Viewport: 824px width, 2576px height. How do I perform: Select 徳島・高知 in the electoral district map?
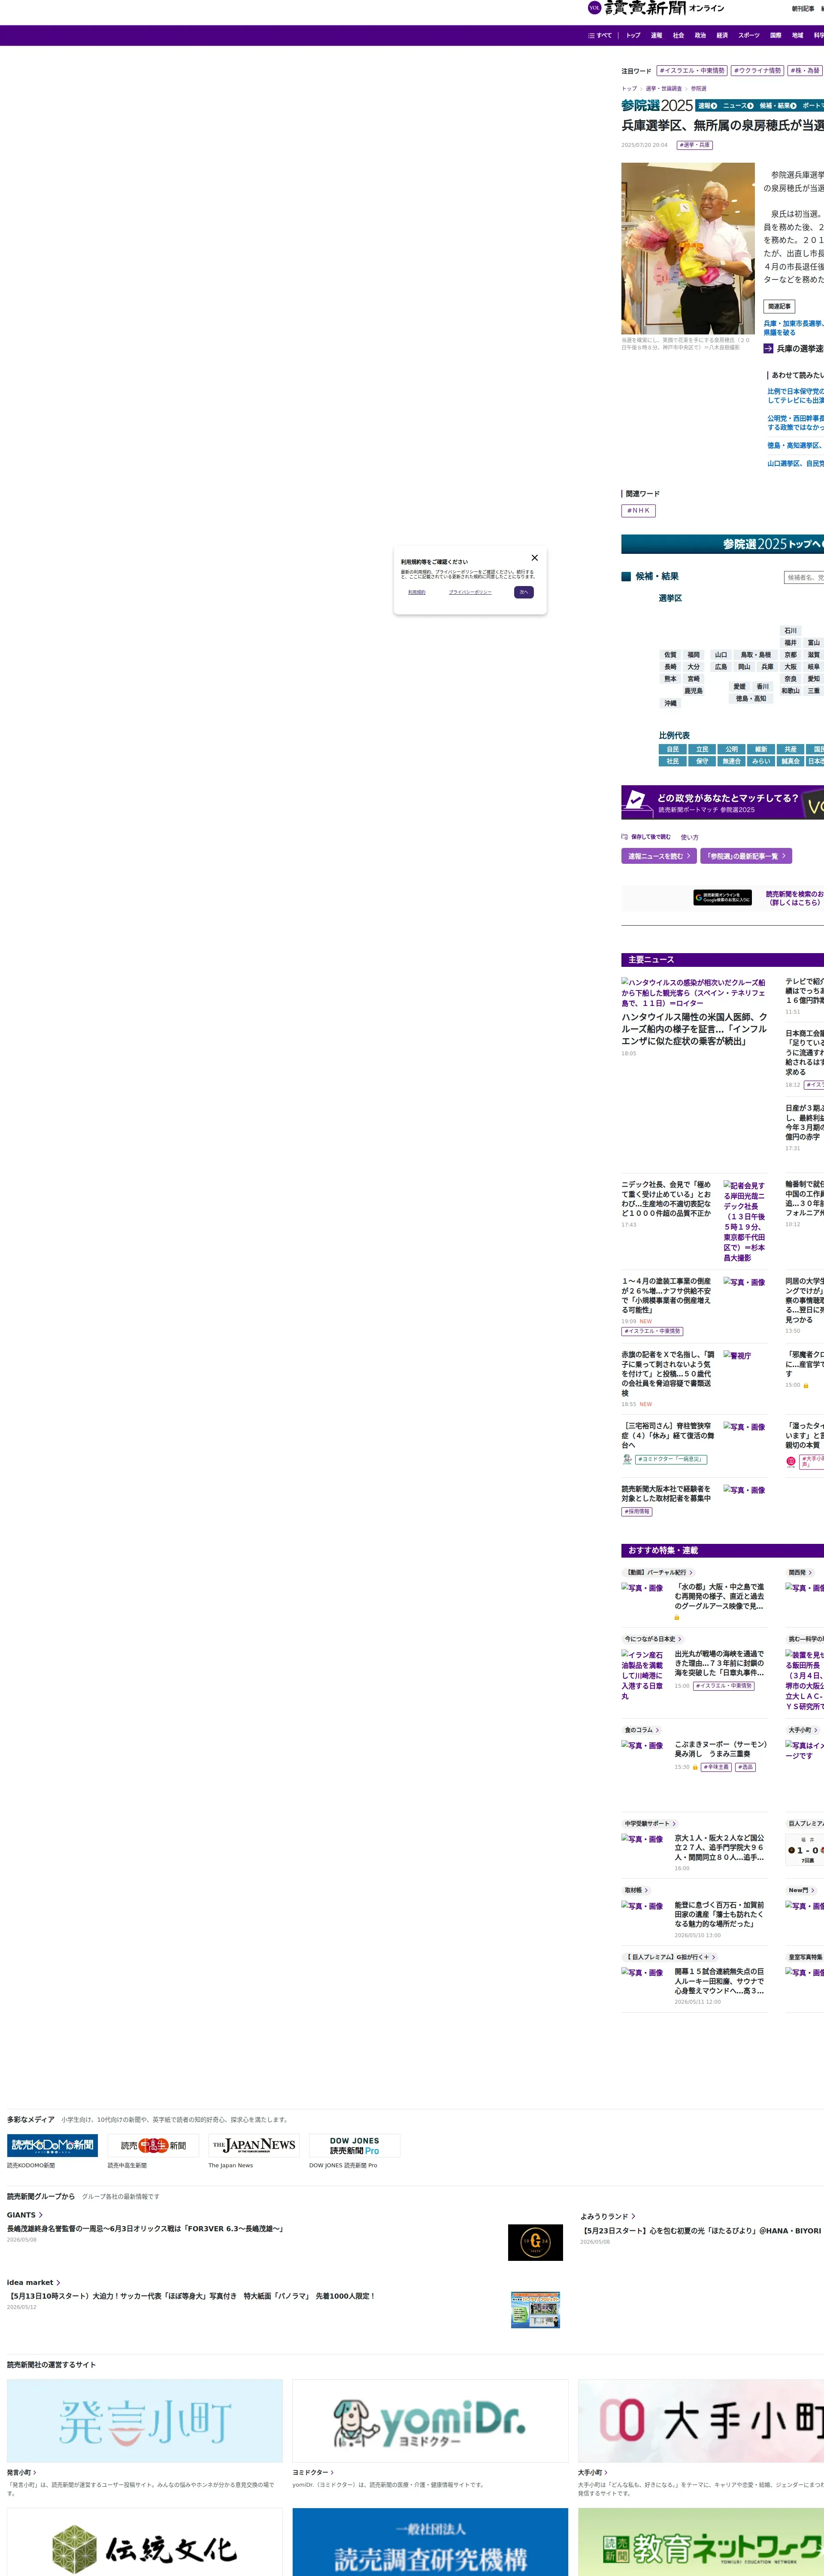(751, 699)
